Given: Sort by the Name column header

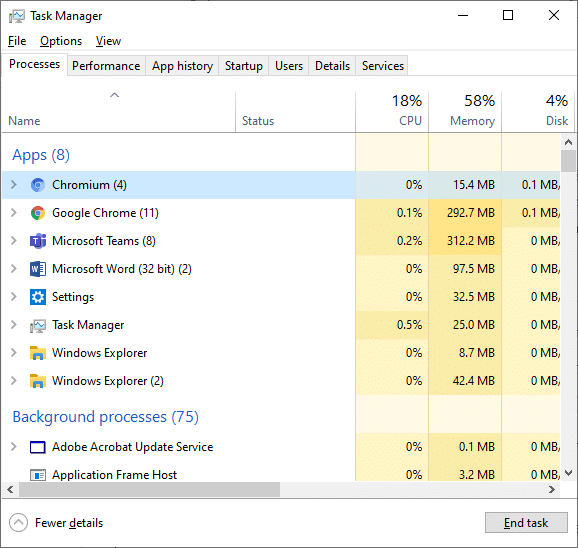Looking at the screenshot, I should click(x=118, y=111).
